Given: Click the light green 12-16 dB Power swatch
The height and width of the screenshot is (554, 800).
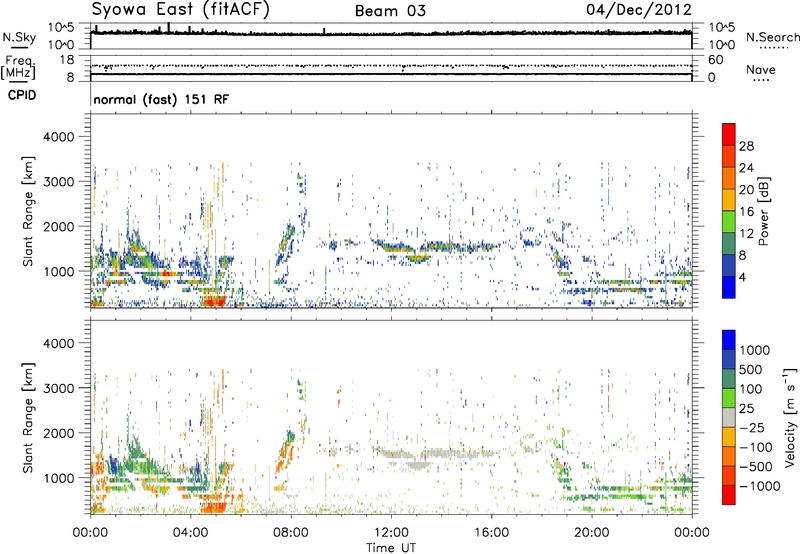Looking at the screenshot, I should click(x=729, y=221).
